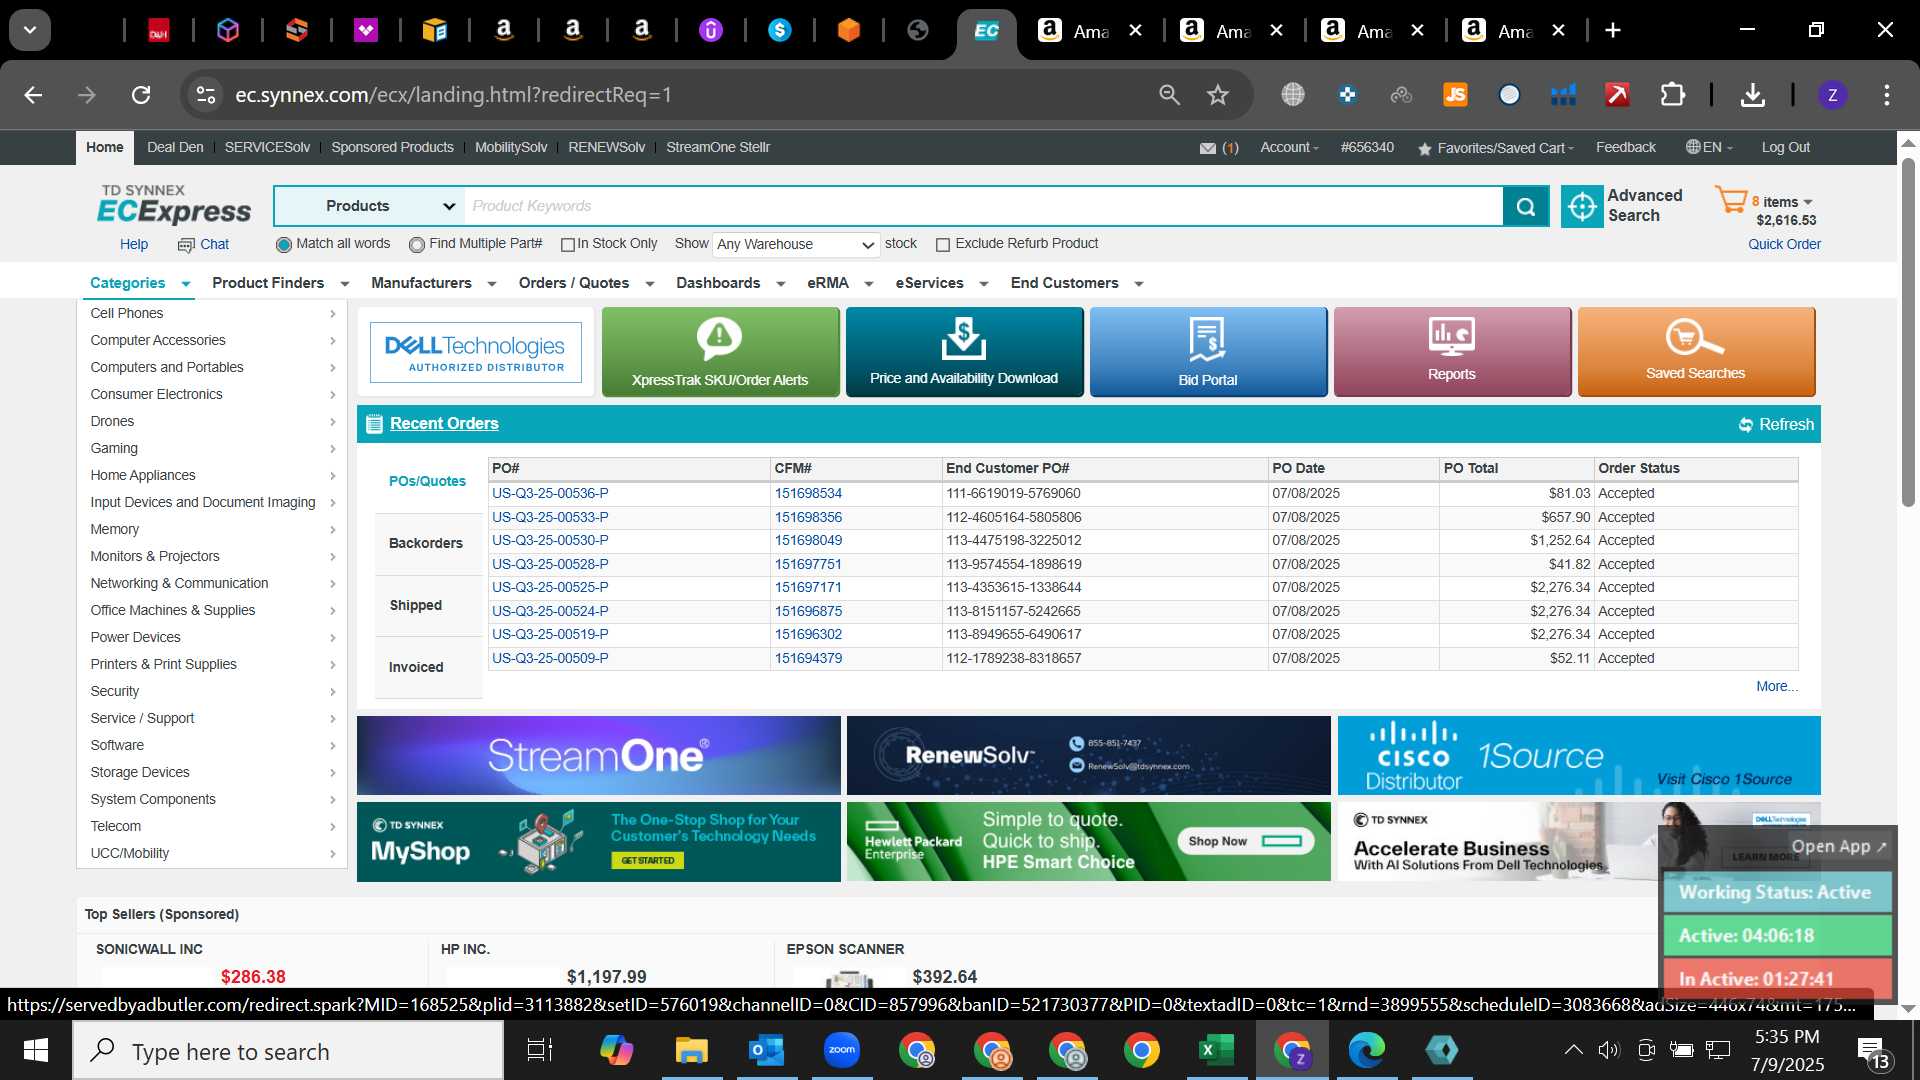
Task: Click the Chat icon link
Action: coord(204,244)
